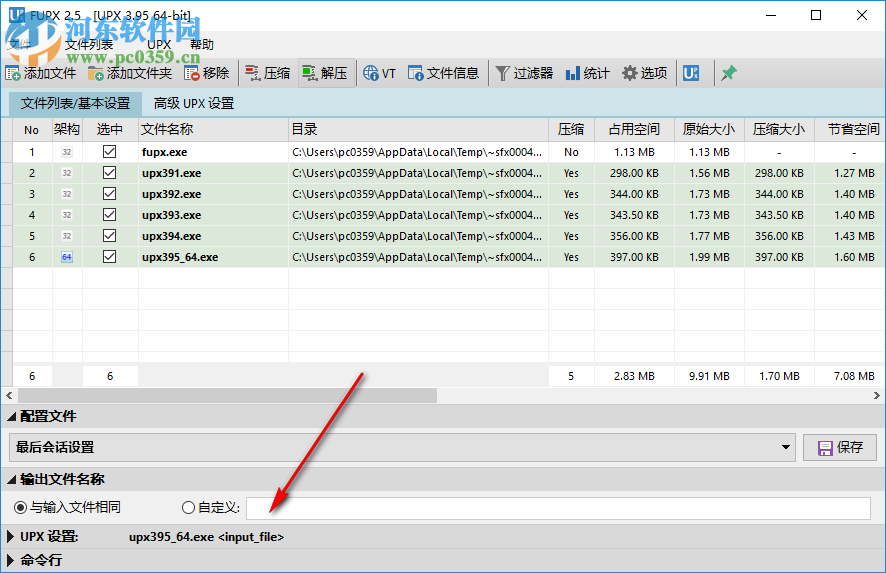Uncheck the upx394.exe selection checkbox

click(x=110, y=235)
